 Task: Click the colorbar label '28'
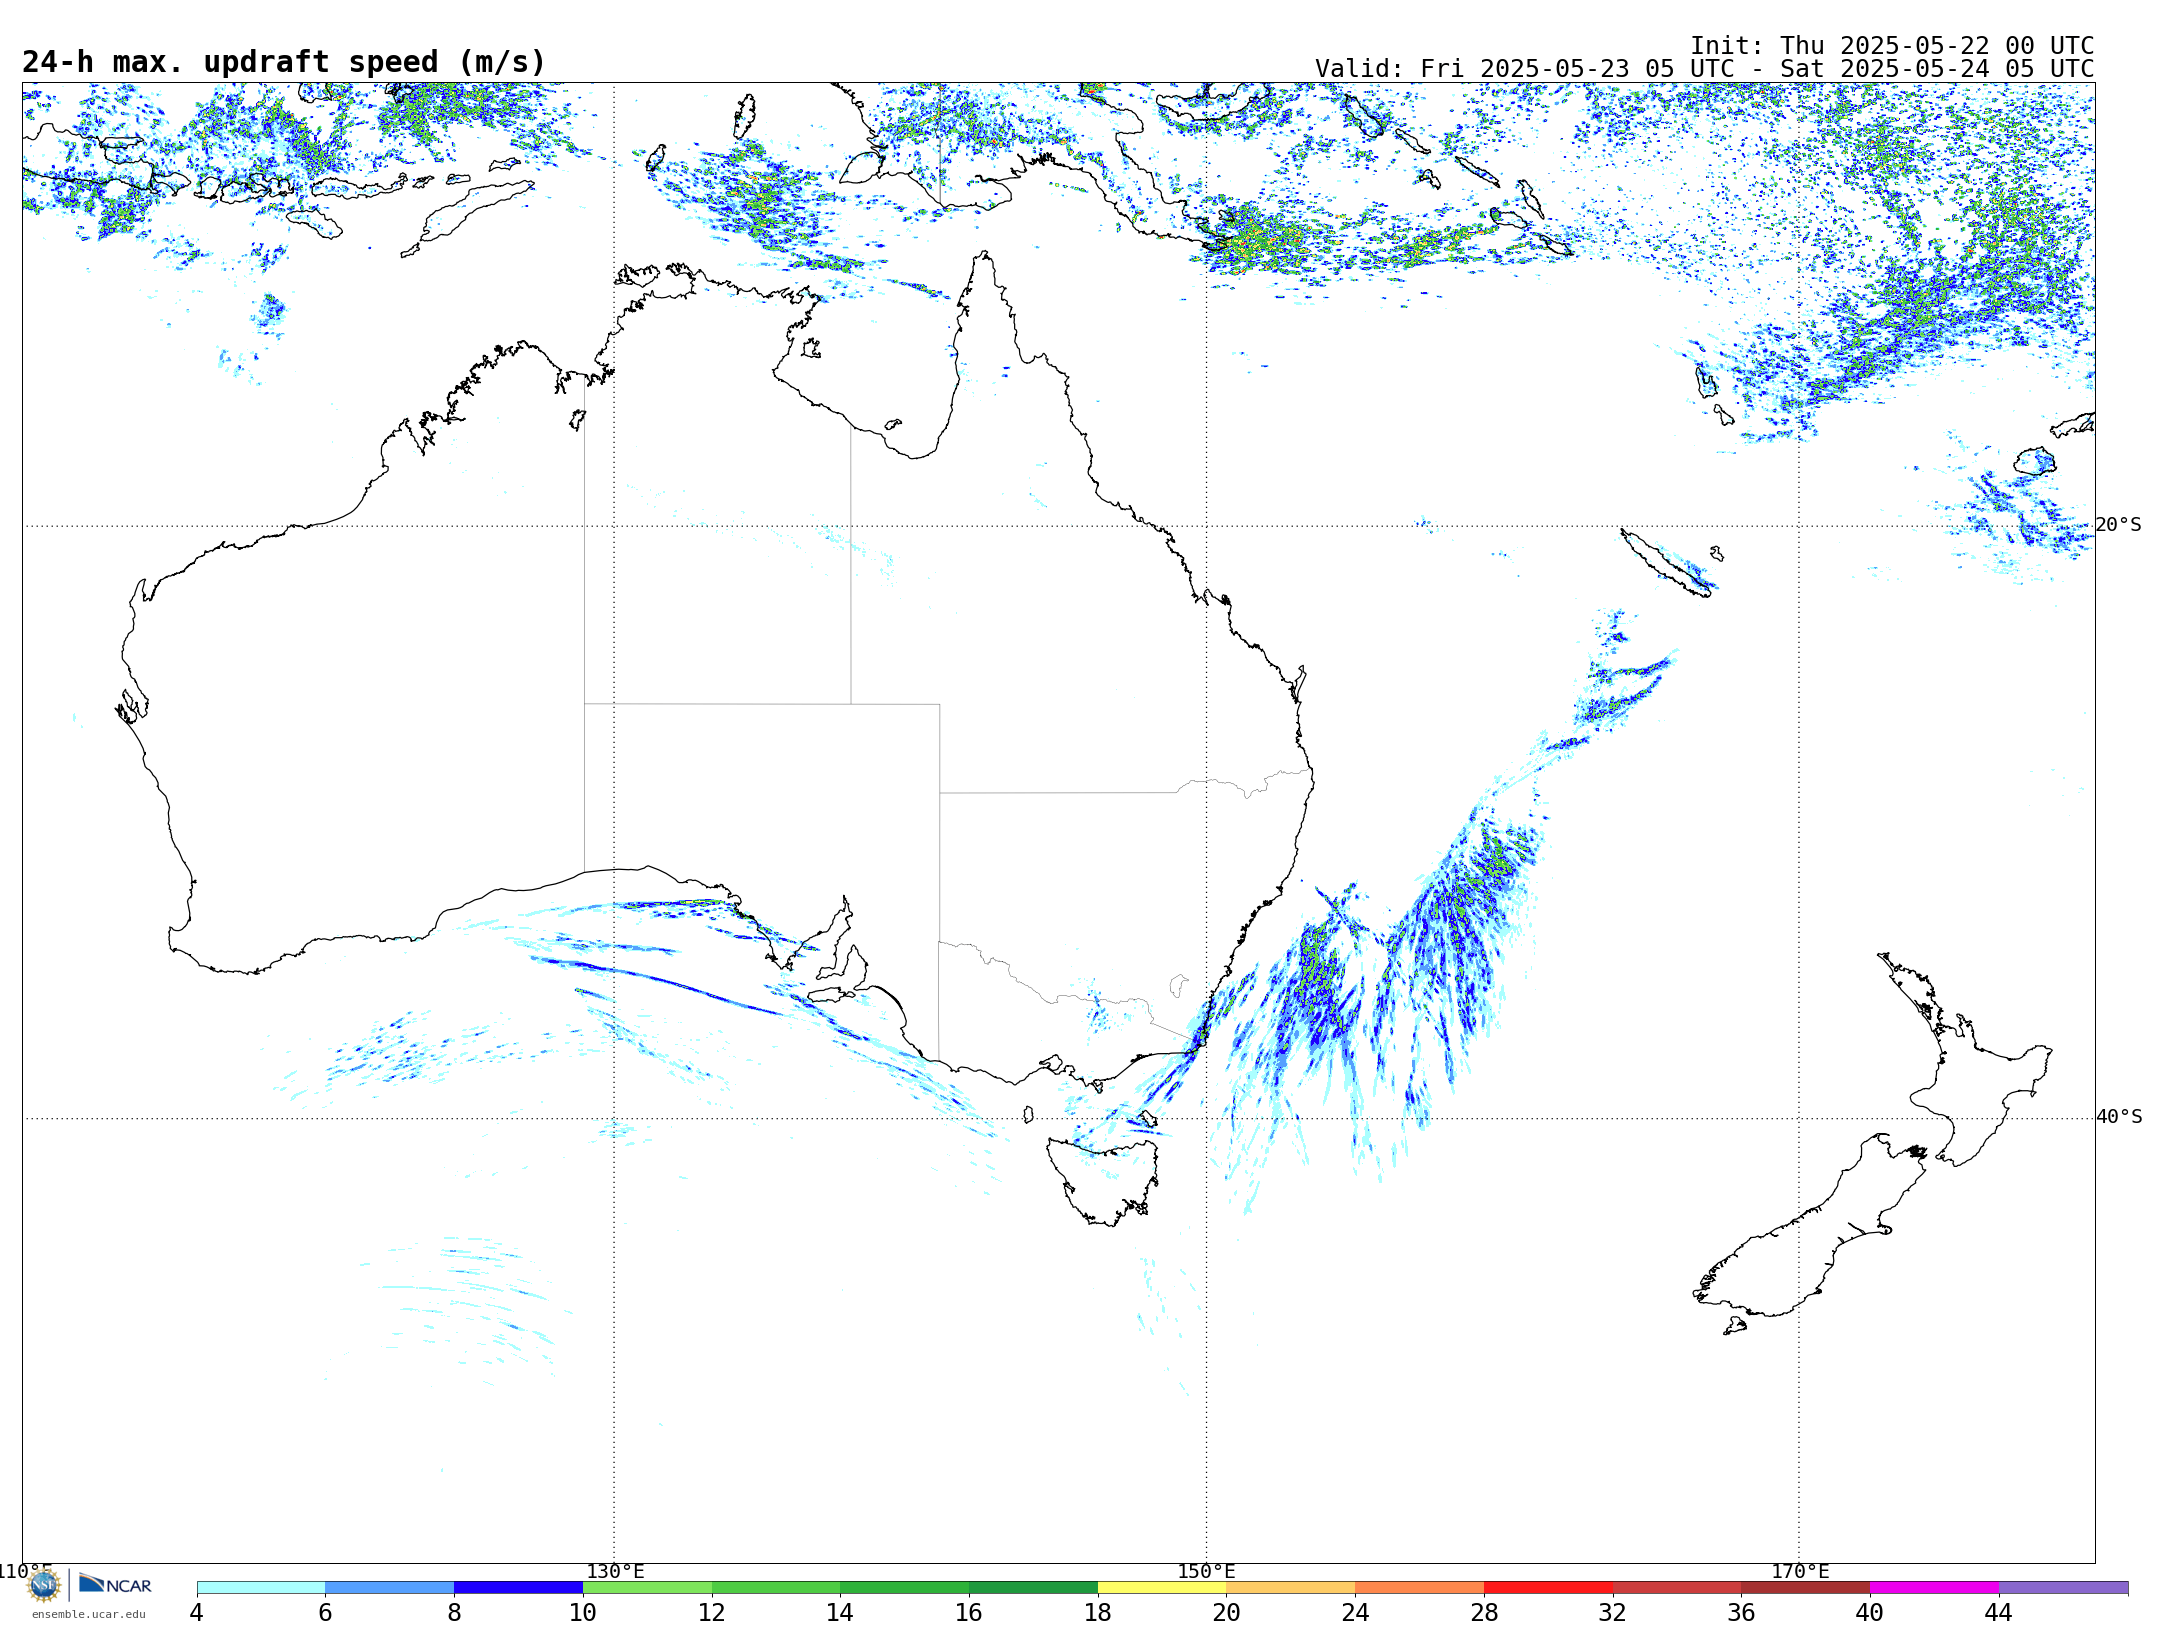click(x=1484, y=1612)
